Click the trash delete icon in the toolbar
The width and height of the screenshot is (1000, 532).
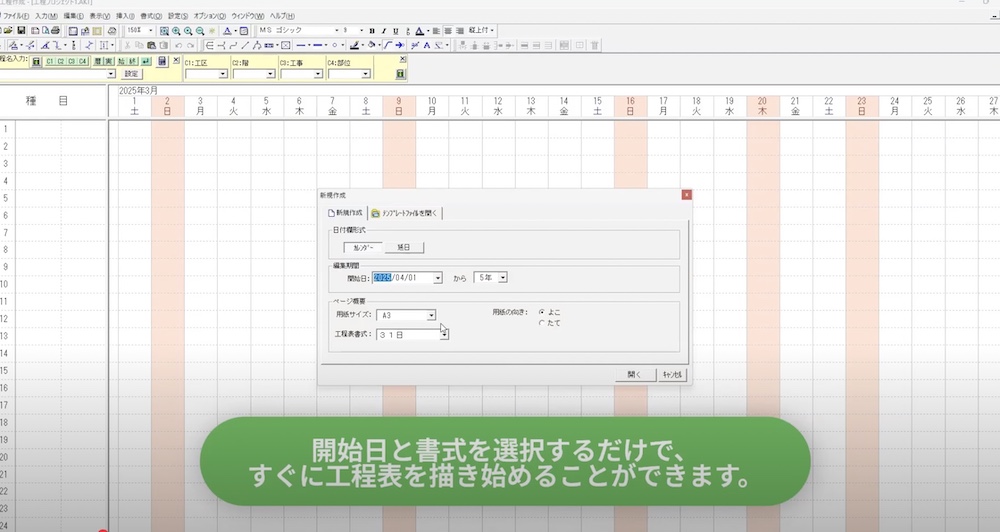tap(594, 45)
